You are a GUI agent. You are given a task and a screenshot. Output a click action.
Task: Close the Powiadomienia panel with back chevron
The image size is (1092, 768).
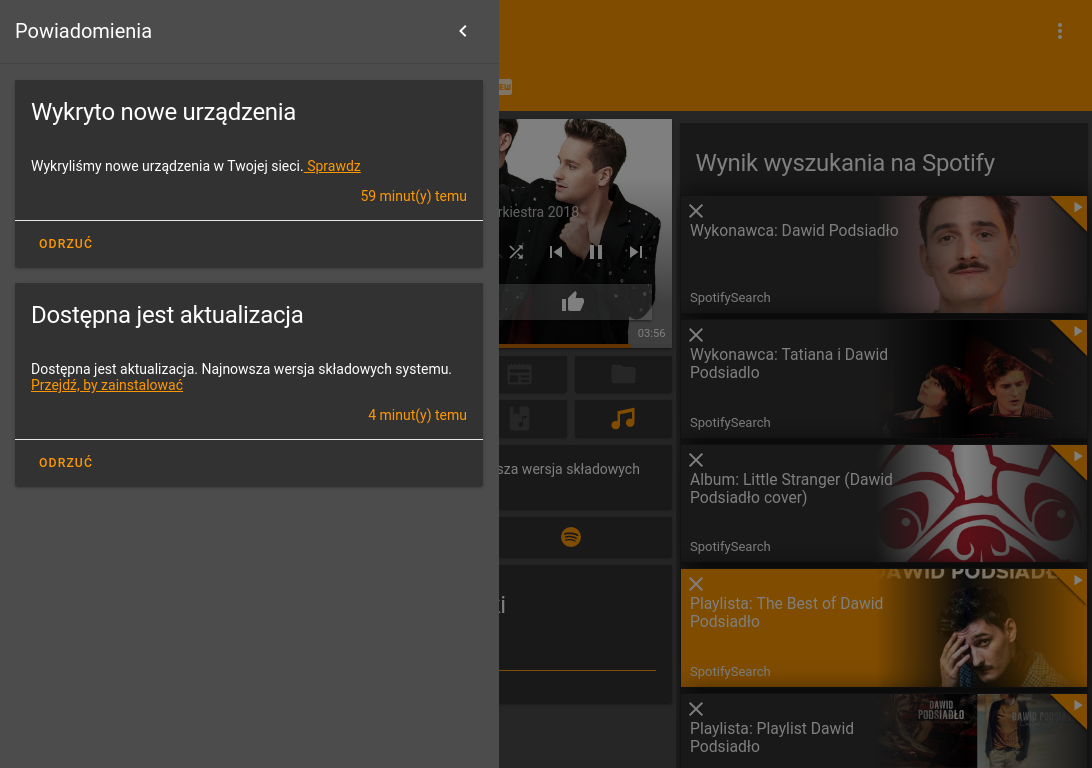pos(463,31)
